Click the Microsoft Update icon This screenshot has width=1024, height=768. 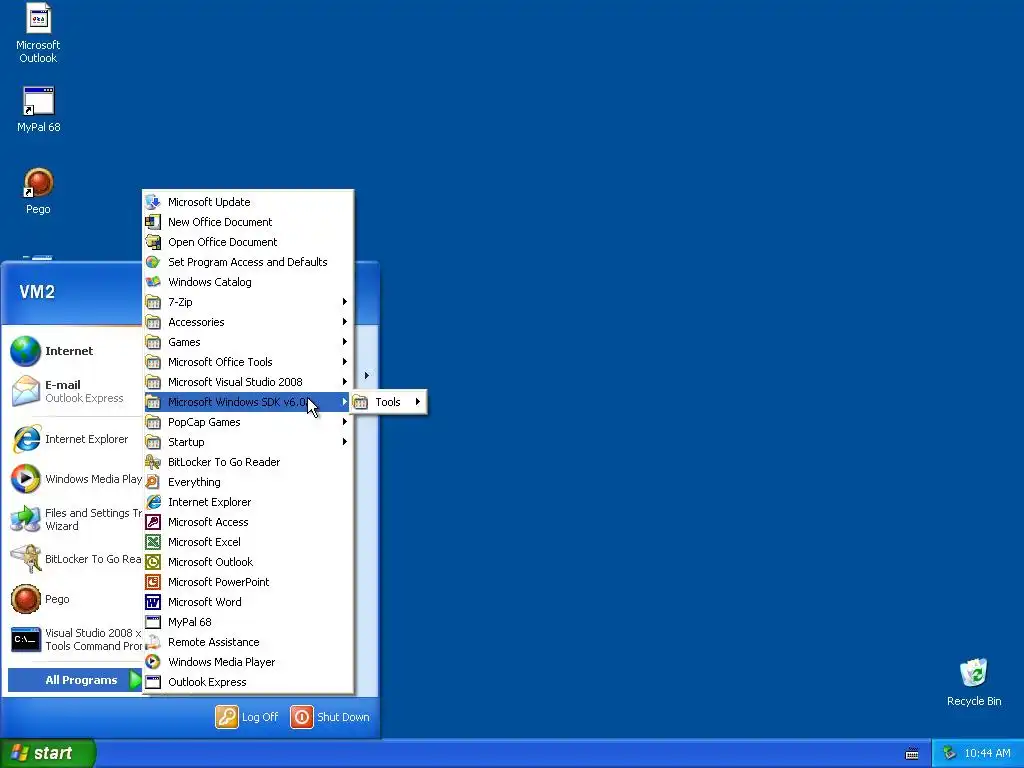(153, 202)
